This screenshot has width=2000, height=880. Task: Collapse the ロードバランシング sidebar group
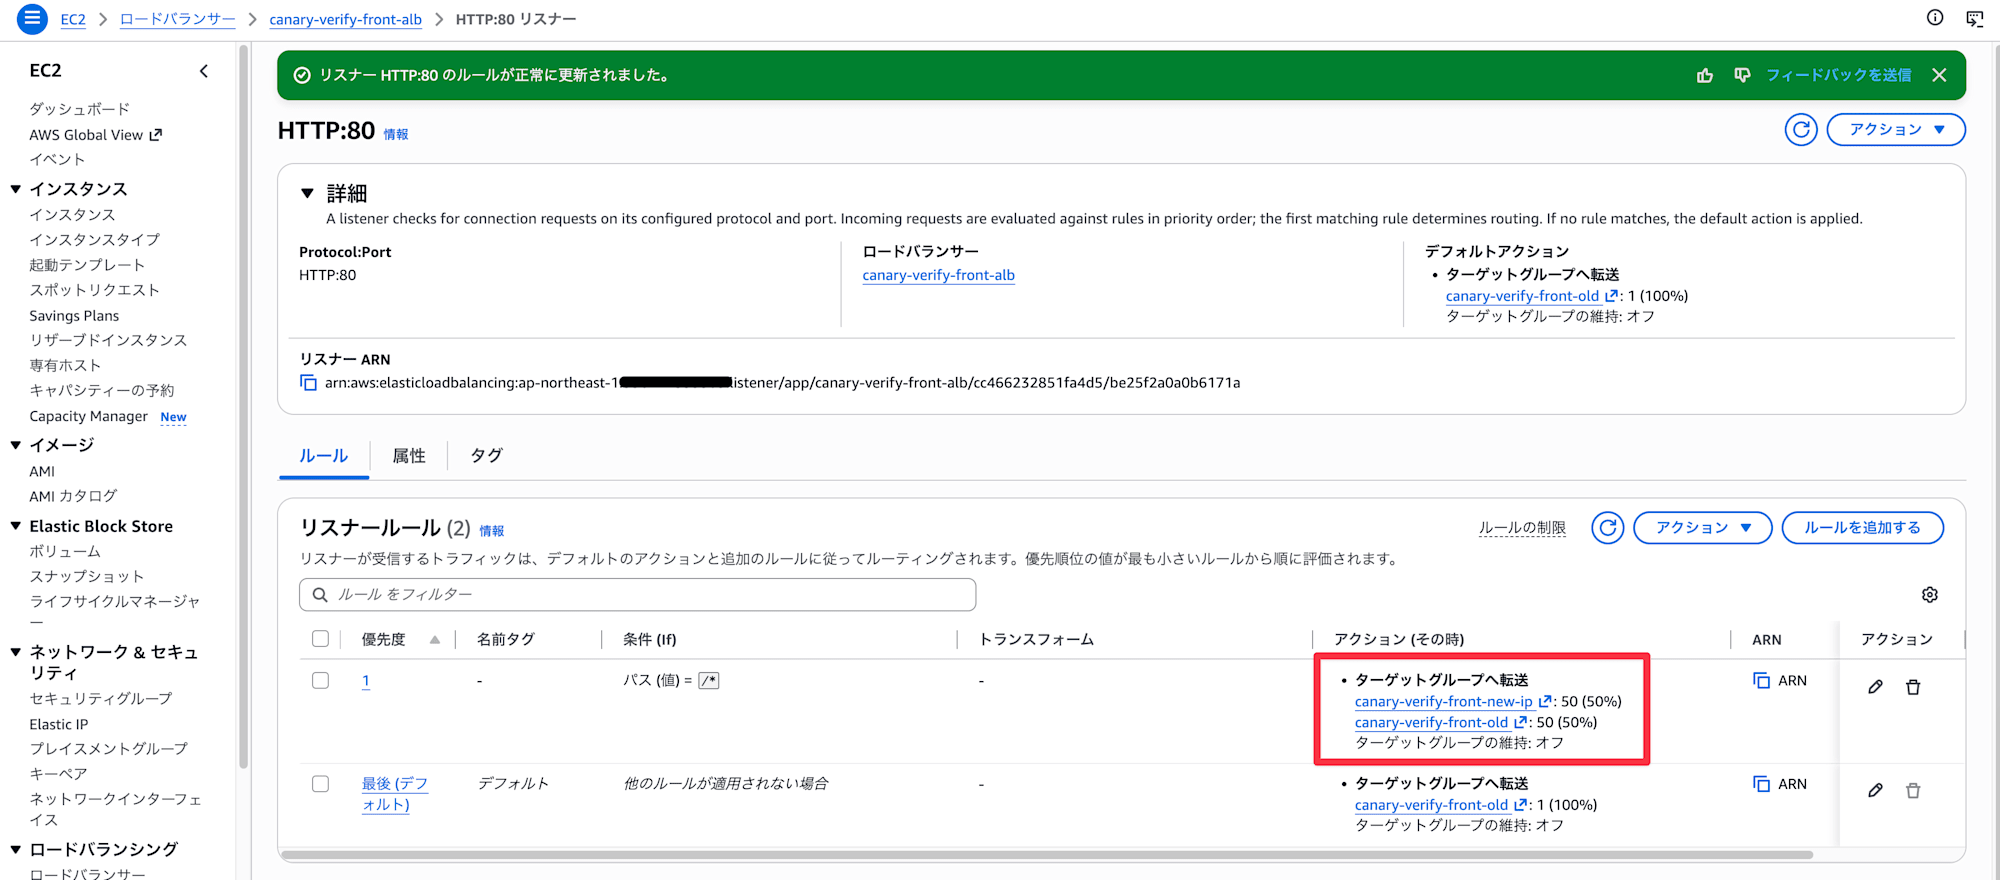(x=16, y=849)
